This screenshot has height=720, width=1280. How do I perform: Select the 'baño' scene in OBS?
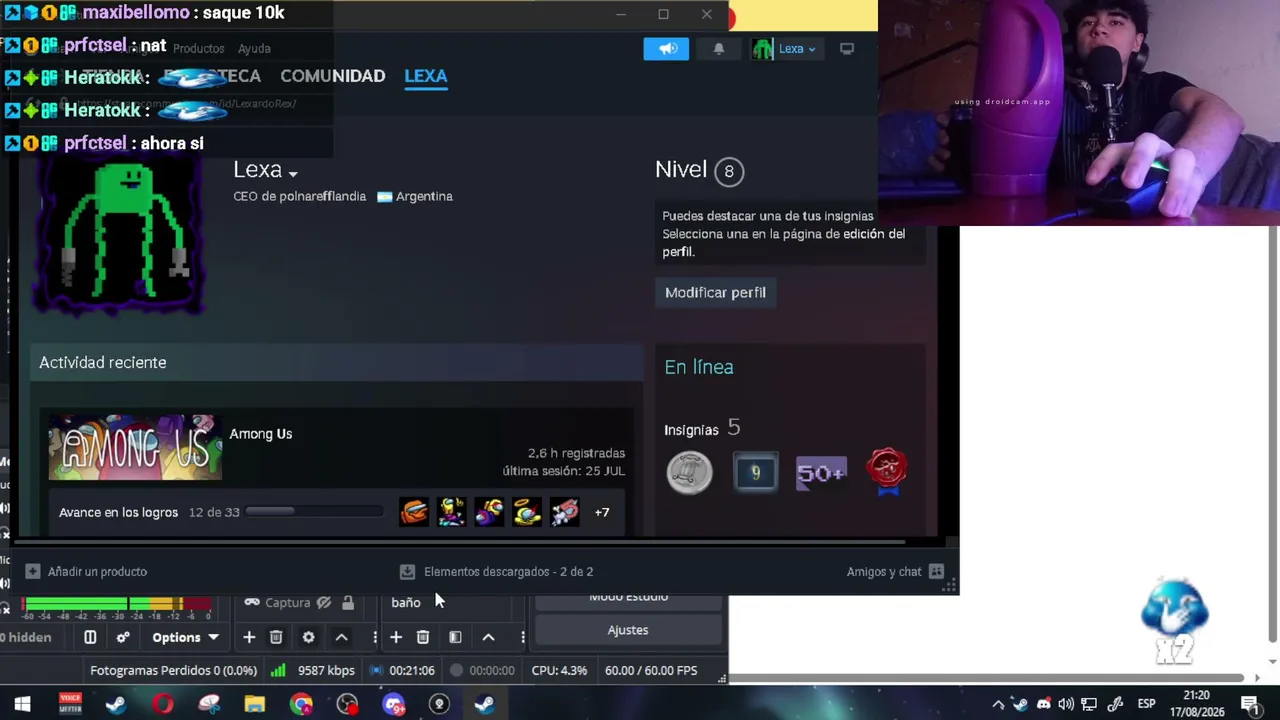(x=406, y=603)
